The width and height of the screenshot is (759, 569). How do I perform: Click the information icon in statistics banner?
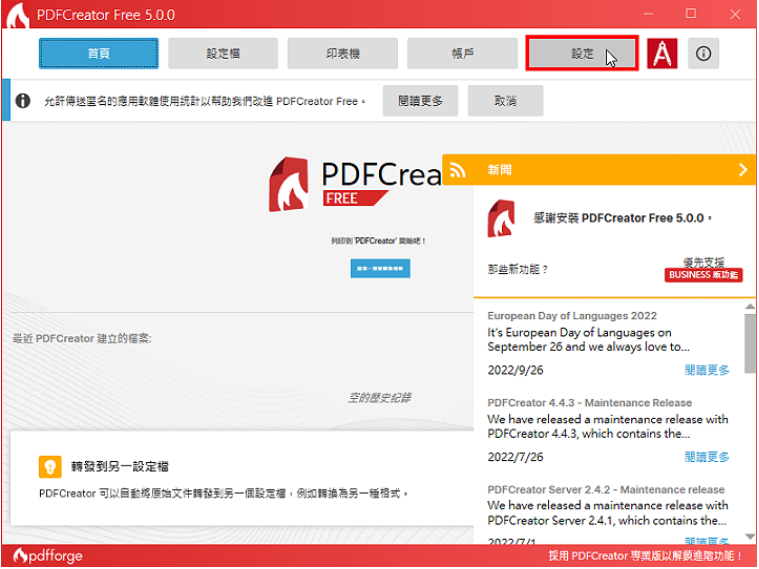(23, 101)
